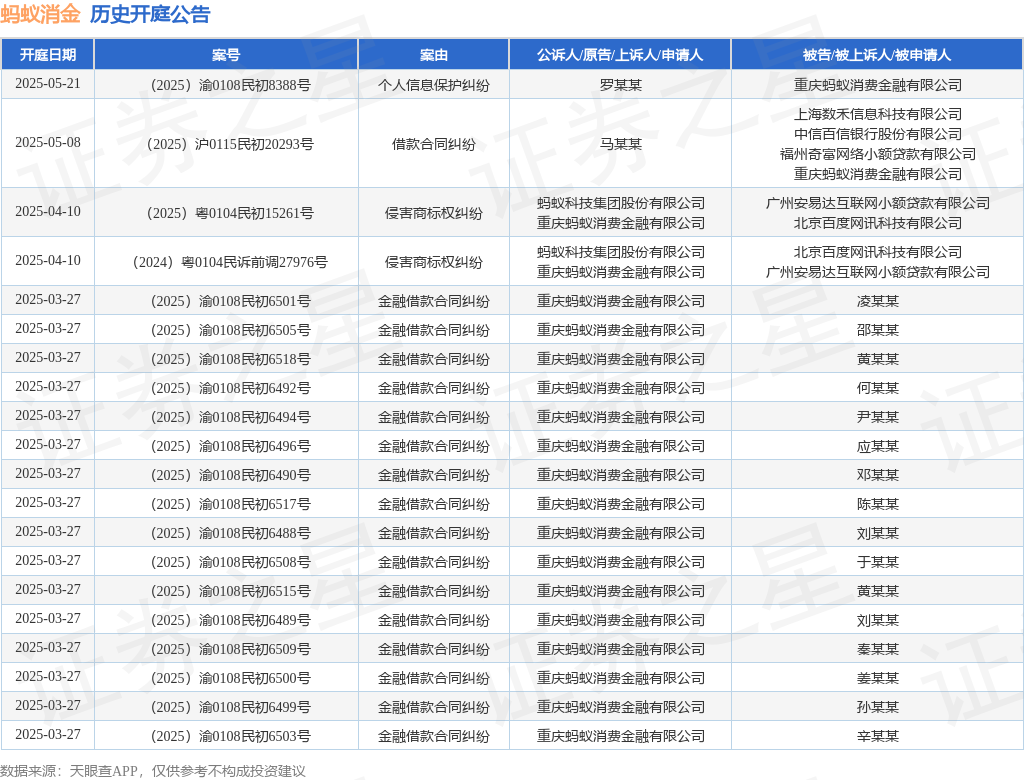Select the 案号 column header

(226, 55)
